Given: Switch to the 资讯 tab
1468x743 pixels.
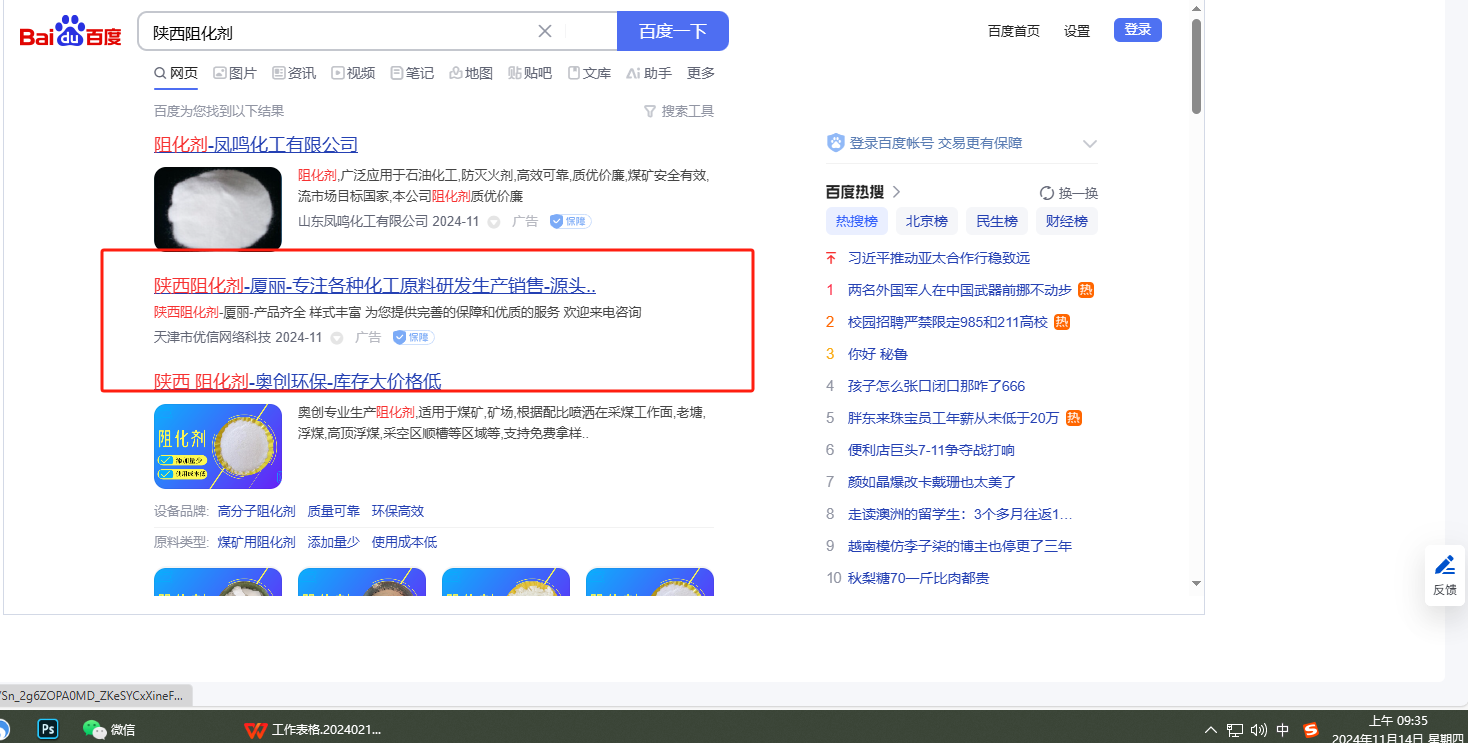Looking at the screenshot, I should click(x=294, y=73).
